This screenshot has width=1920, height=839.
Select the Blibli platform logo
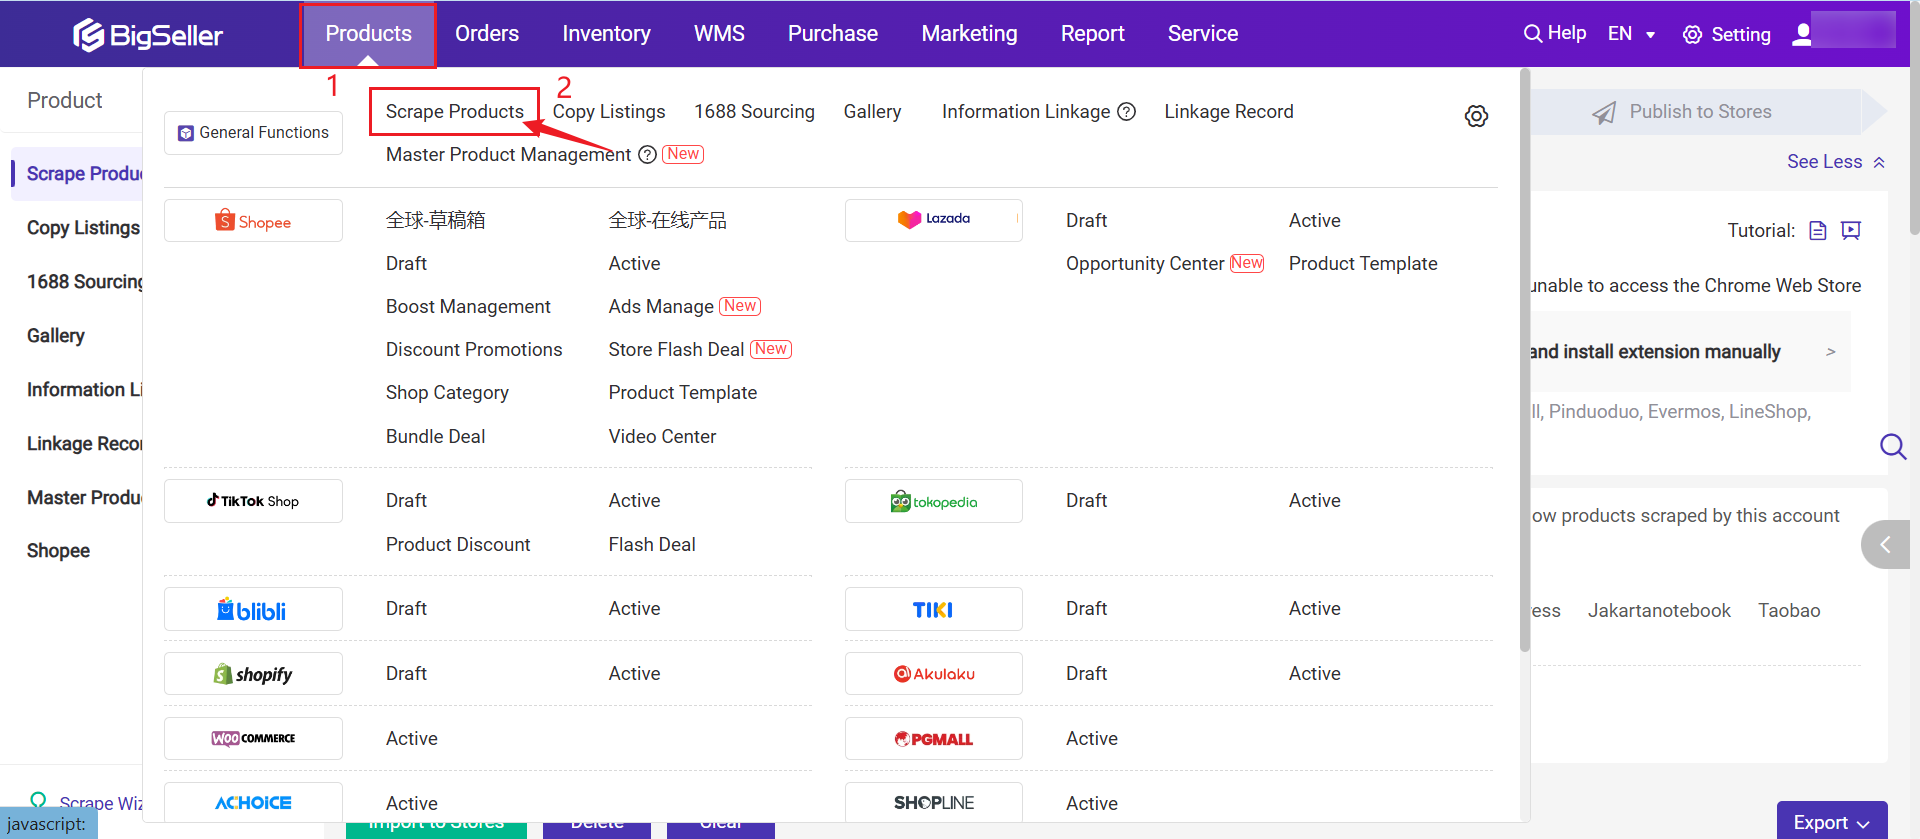253,609
